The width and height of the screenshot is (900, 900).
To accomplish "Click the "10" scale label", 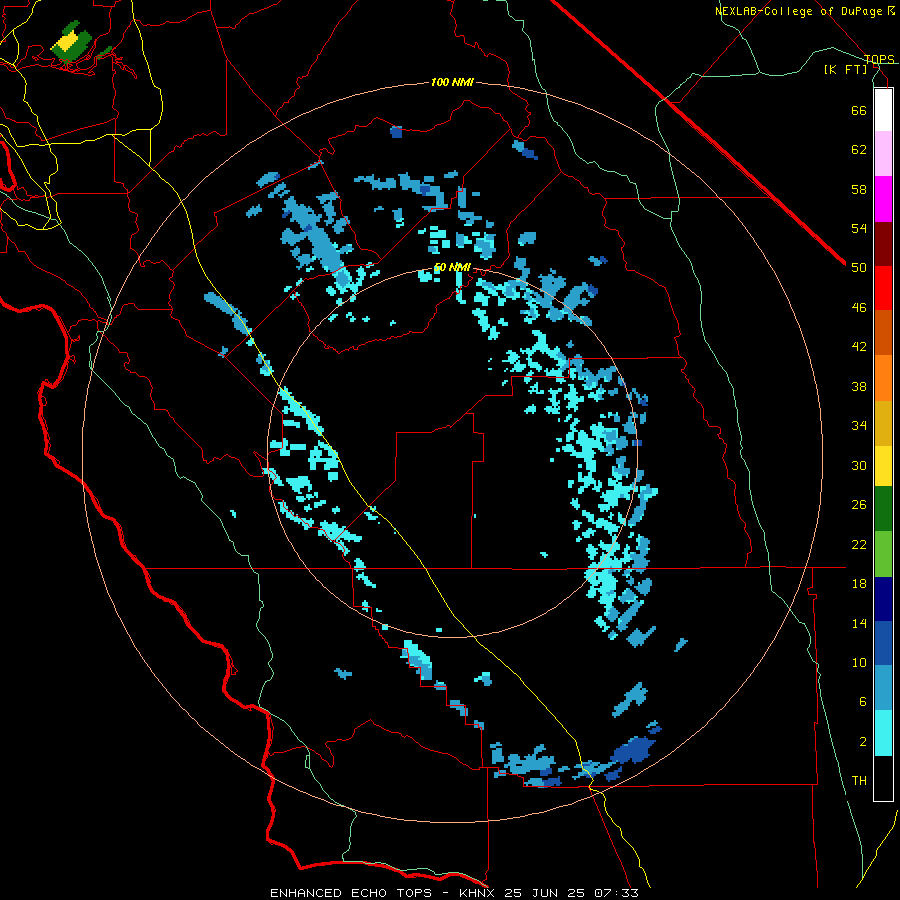I will coord(859,663).
